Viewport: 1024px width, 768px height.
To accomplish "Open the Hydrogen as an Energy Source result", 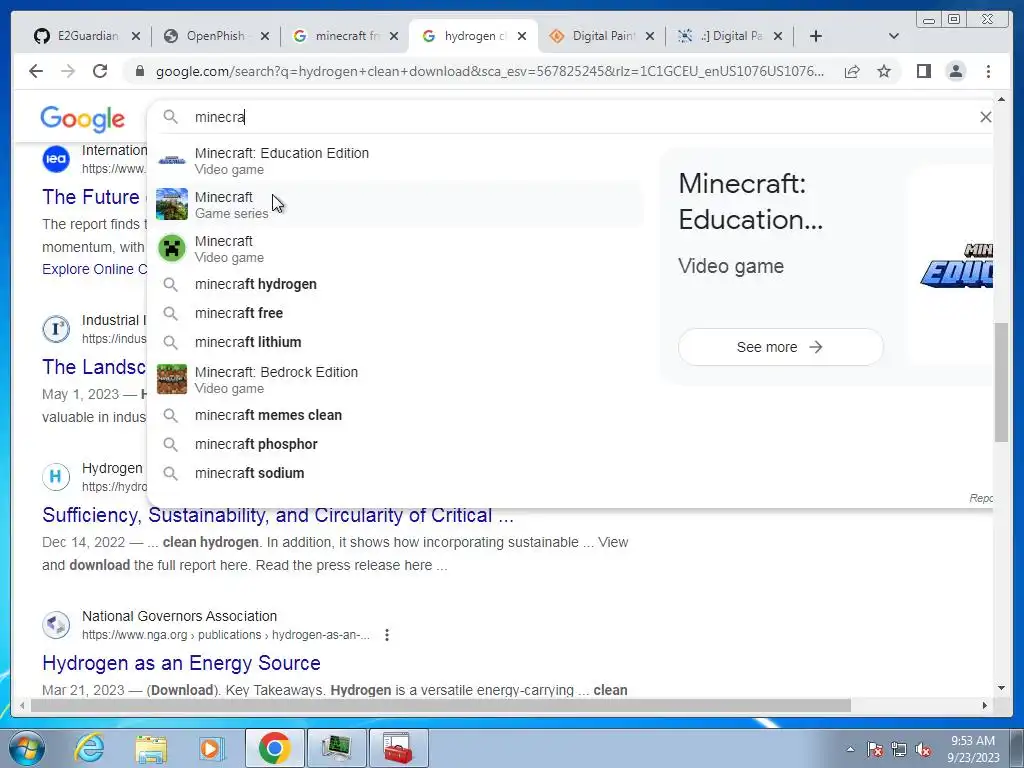I will click(x=181, y=663).
